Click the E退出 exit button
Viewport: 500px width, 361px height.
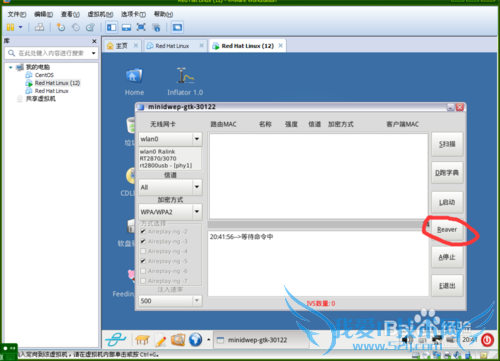coord(447,286)
